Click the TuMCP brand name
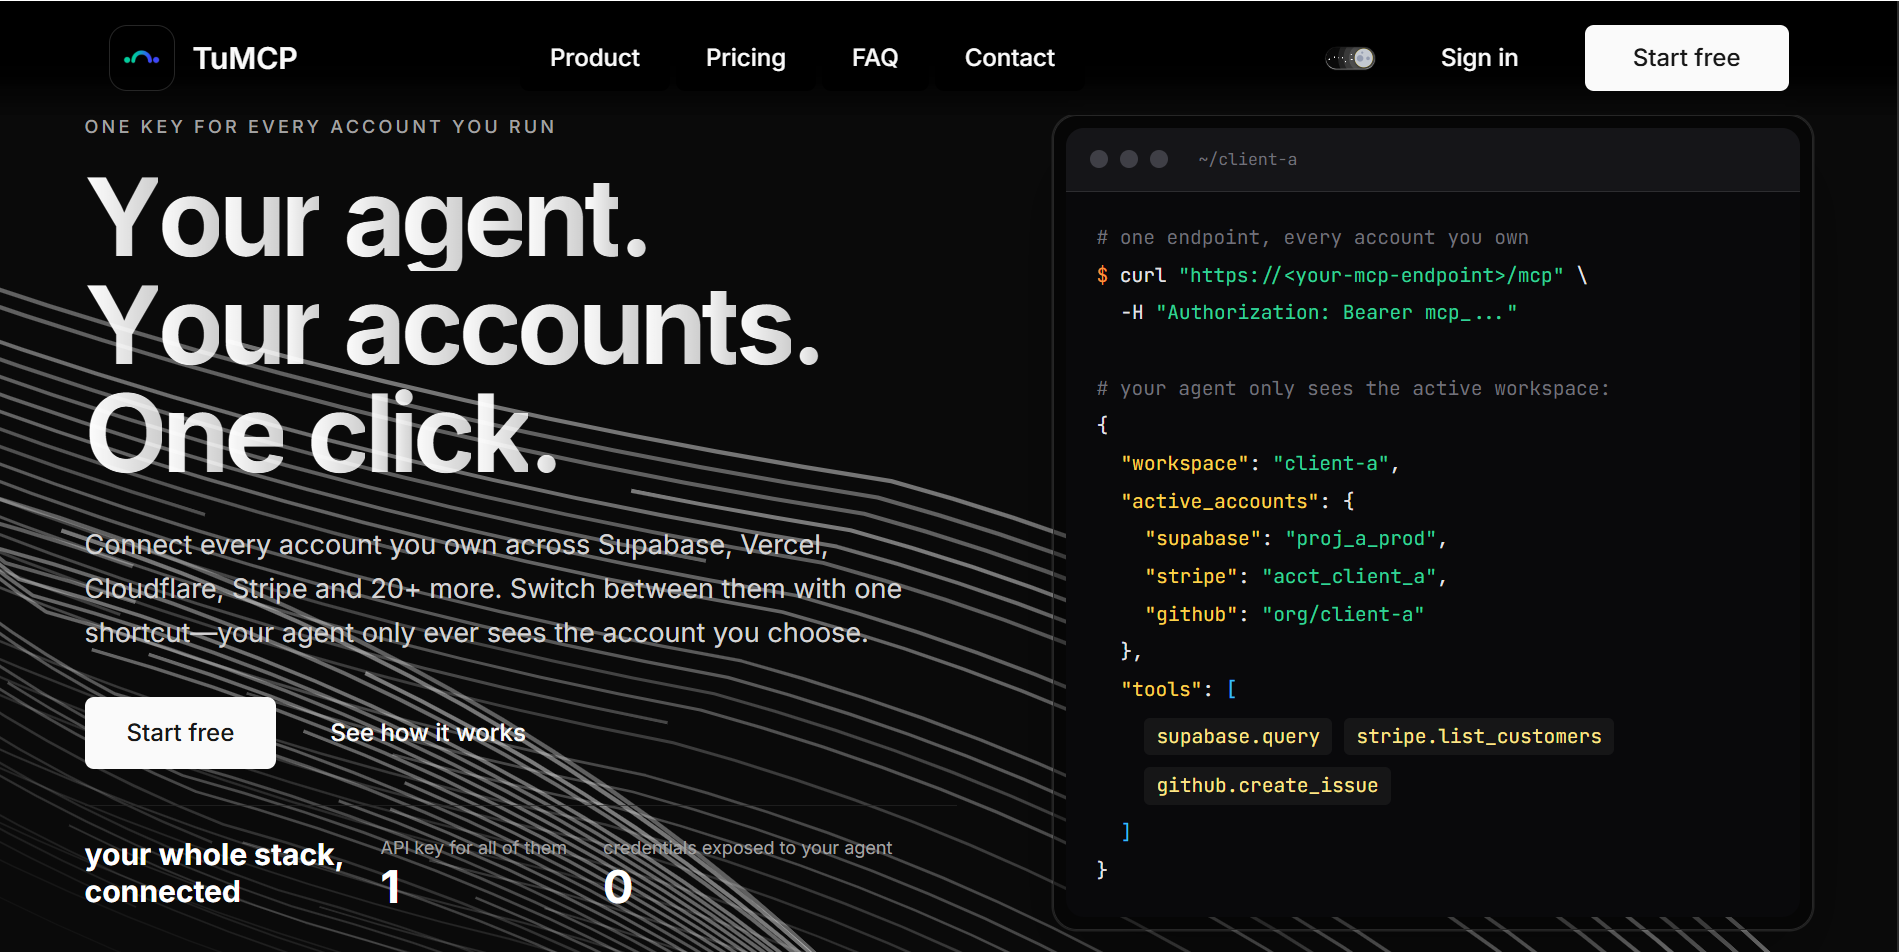The image size is (1899, 952). point(245,58)
